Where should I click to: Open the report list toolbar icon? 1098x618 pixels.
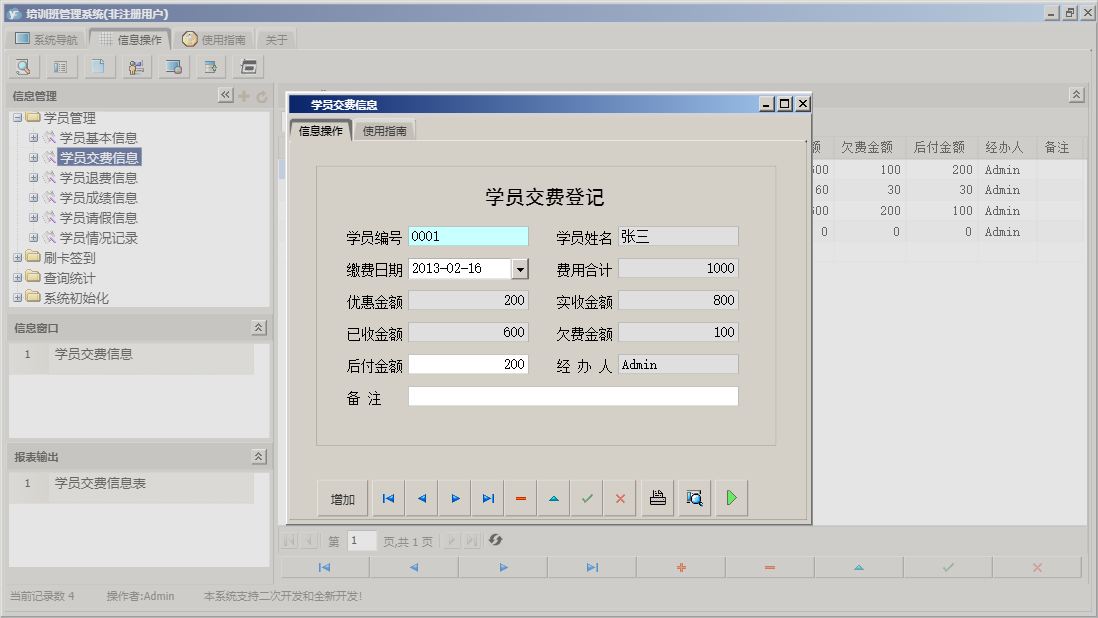click(x=60, y=66)
